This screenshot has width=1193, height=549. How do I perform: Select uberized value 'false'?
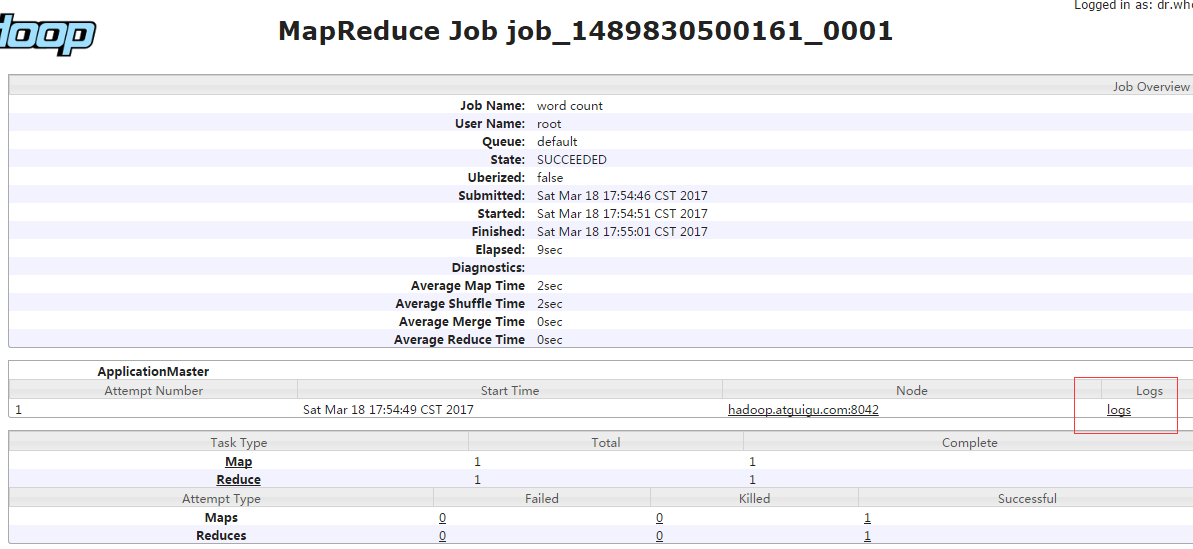pyautogui.click(x=550, y=178)
